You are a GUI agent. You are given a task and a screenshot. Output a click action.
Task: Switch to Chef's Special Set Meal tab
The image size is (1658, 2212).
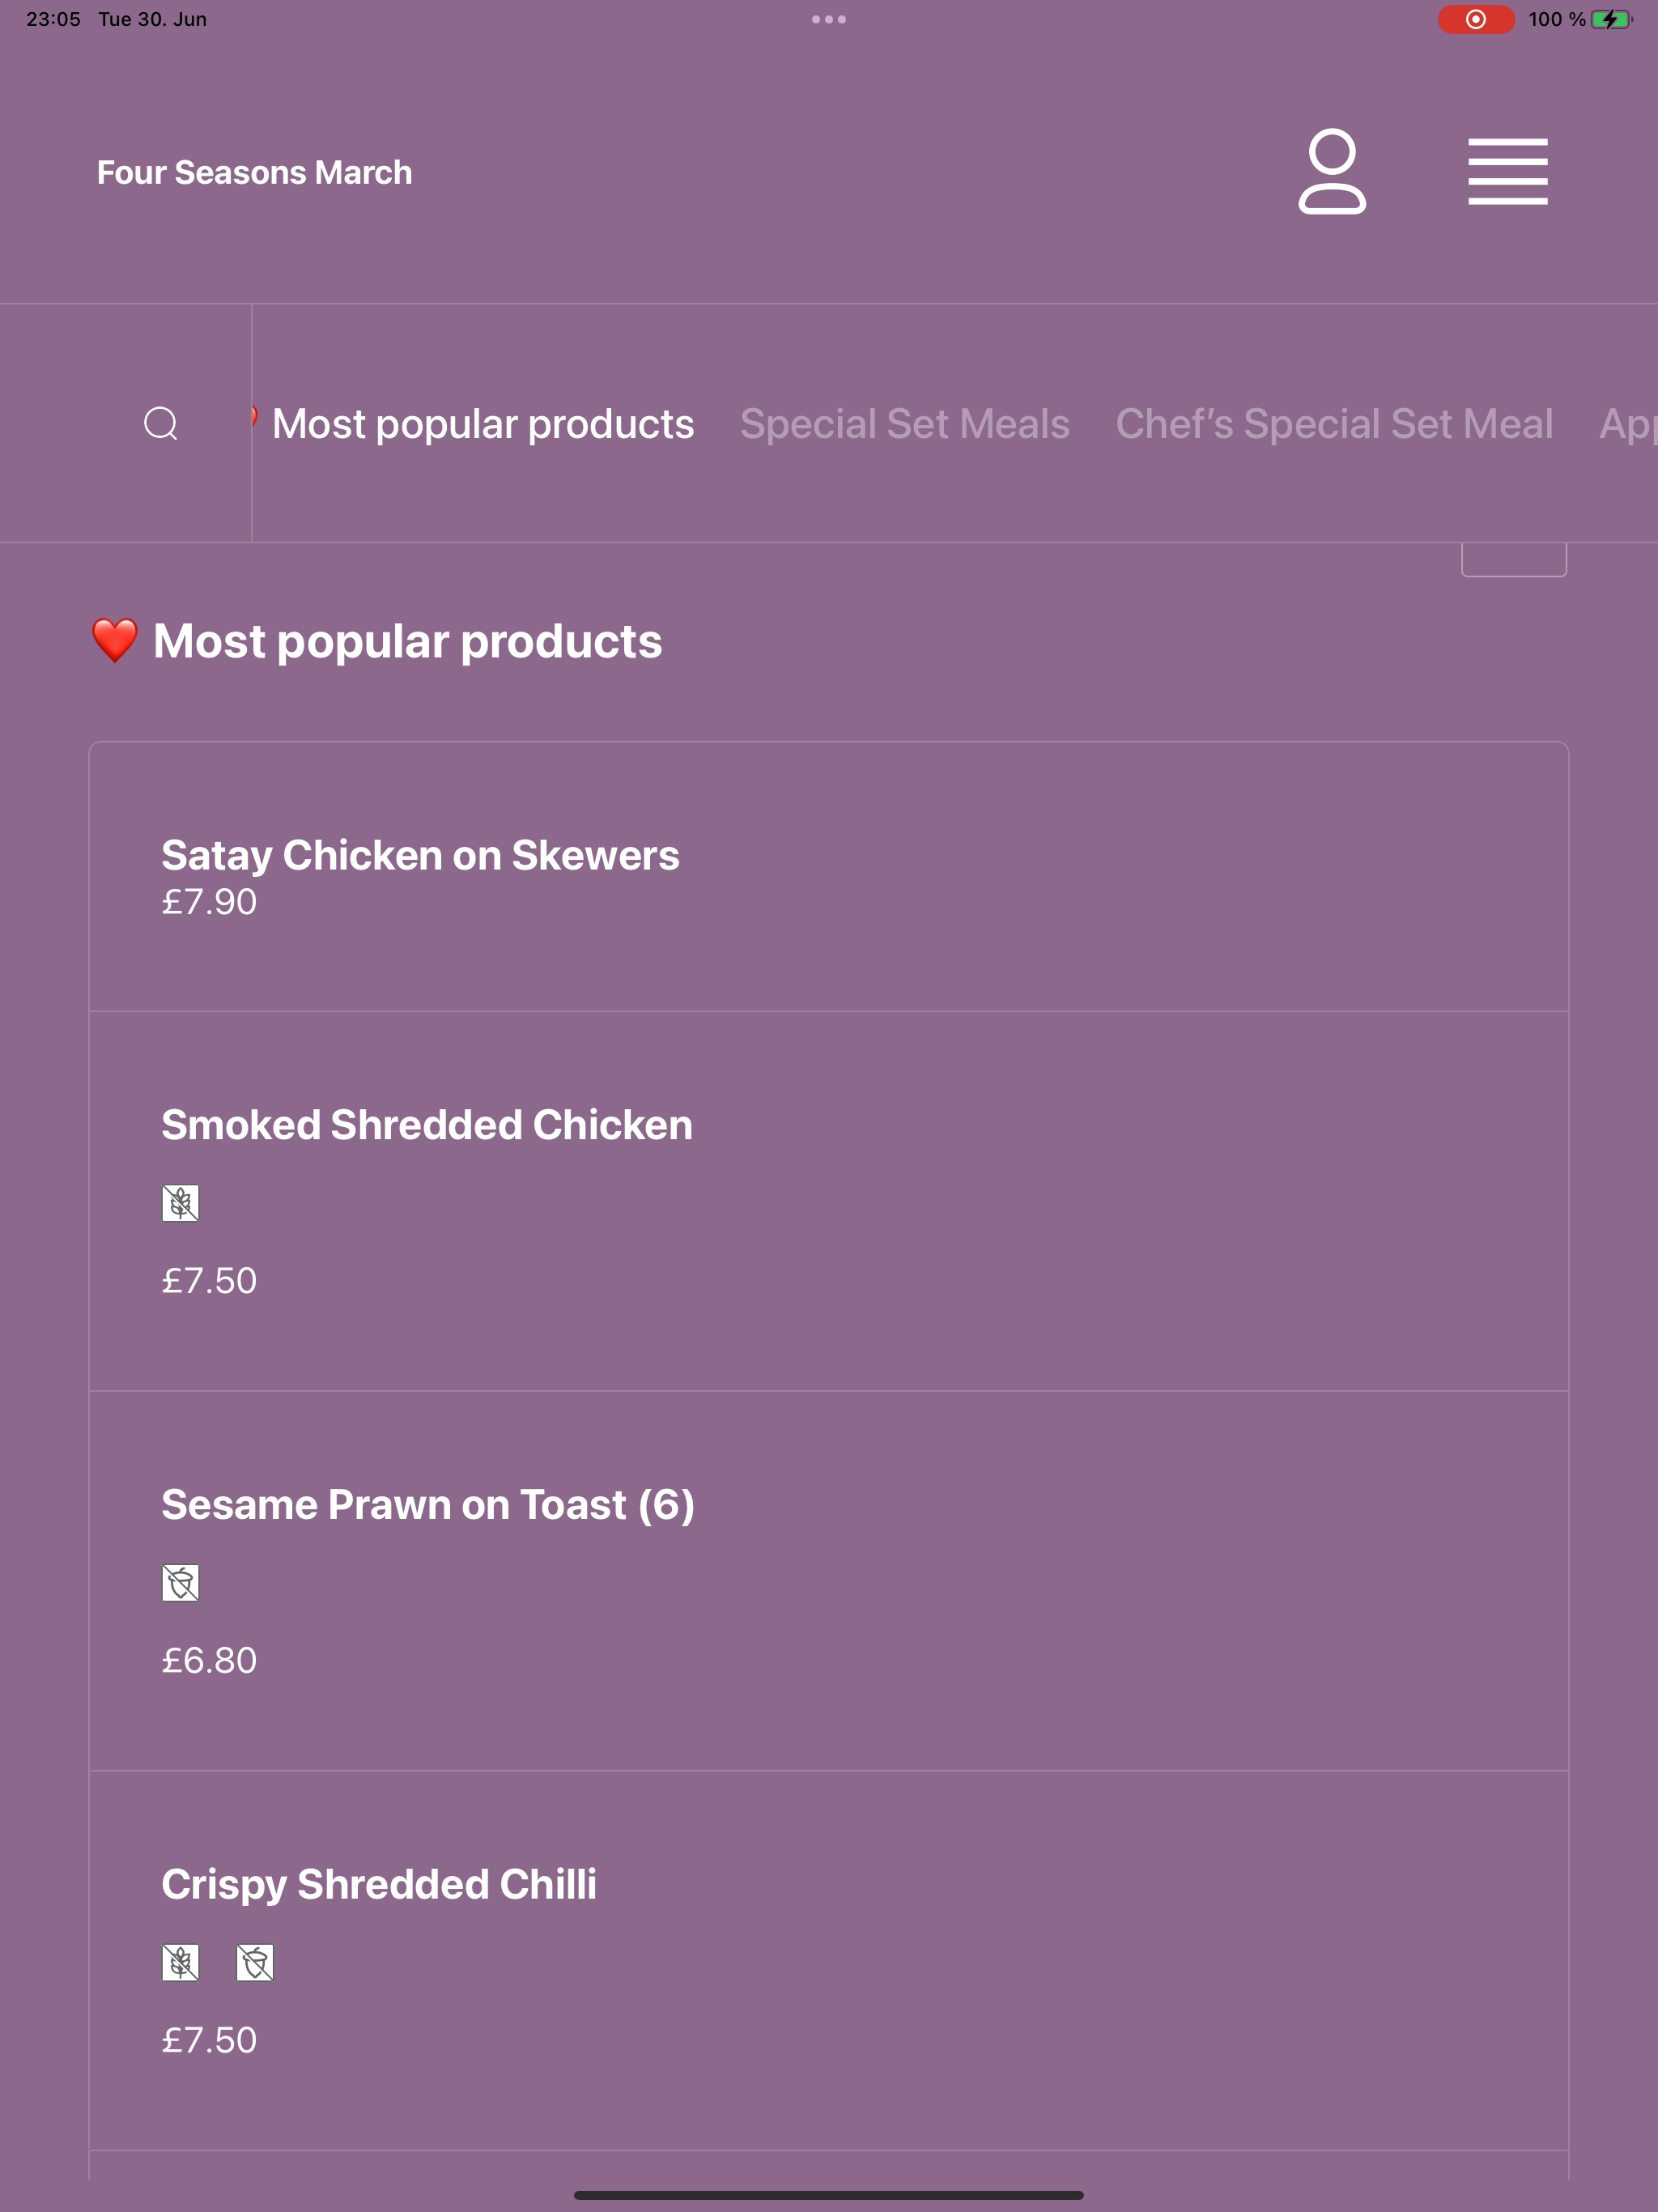pos(1334,424)
